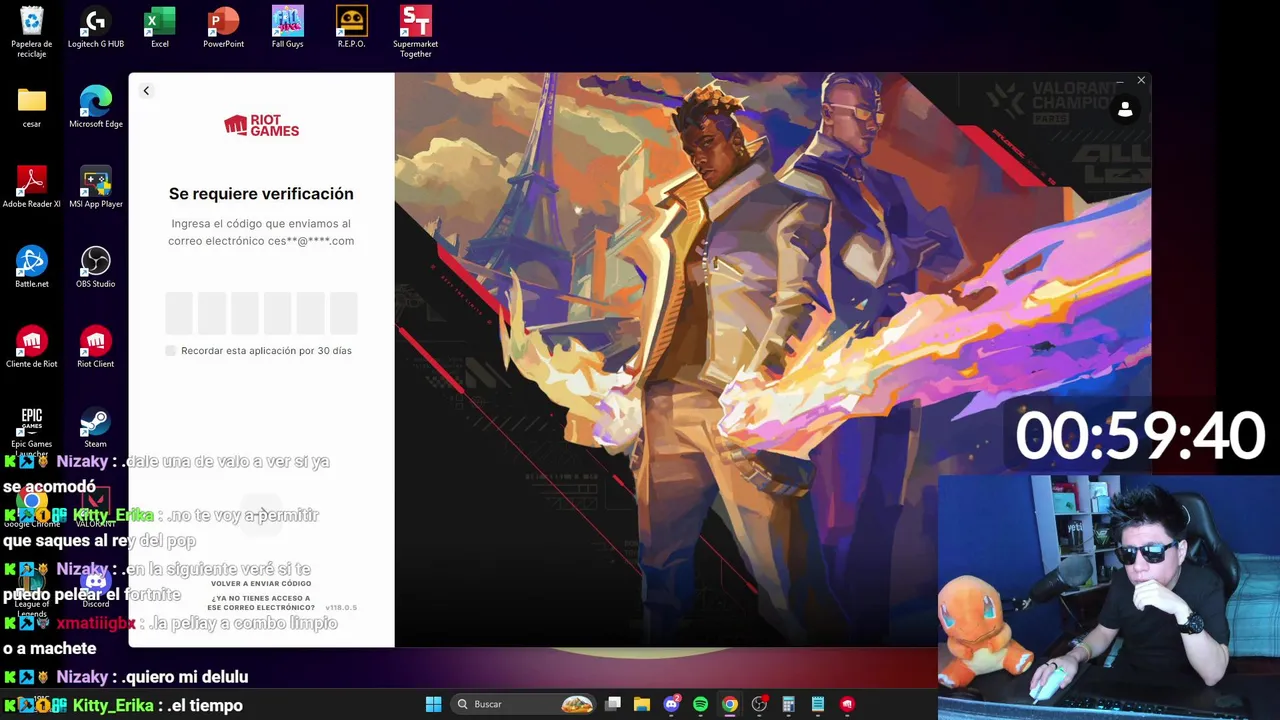This screenshot has height=720, width=1280.
Task: Click the submit arrow button below code
Action: 261,514
